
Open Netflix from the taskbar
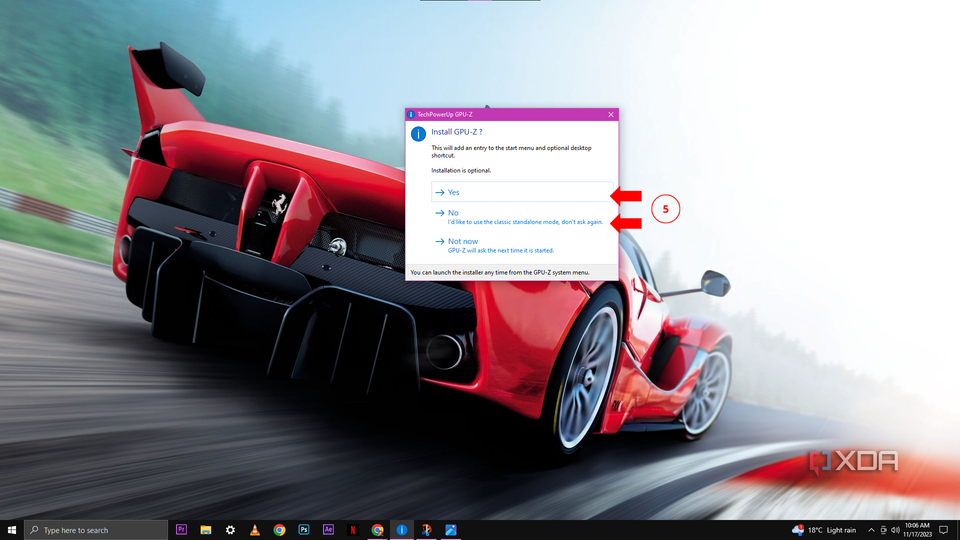[353, 530]
